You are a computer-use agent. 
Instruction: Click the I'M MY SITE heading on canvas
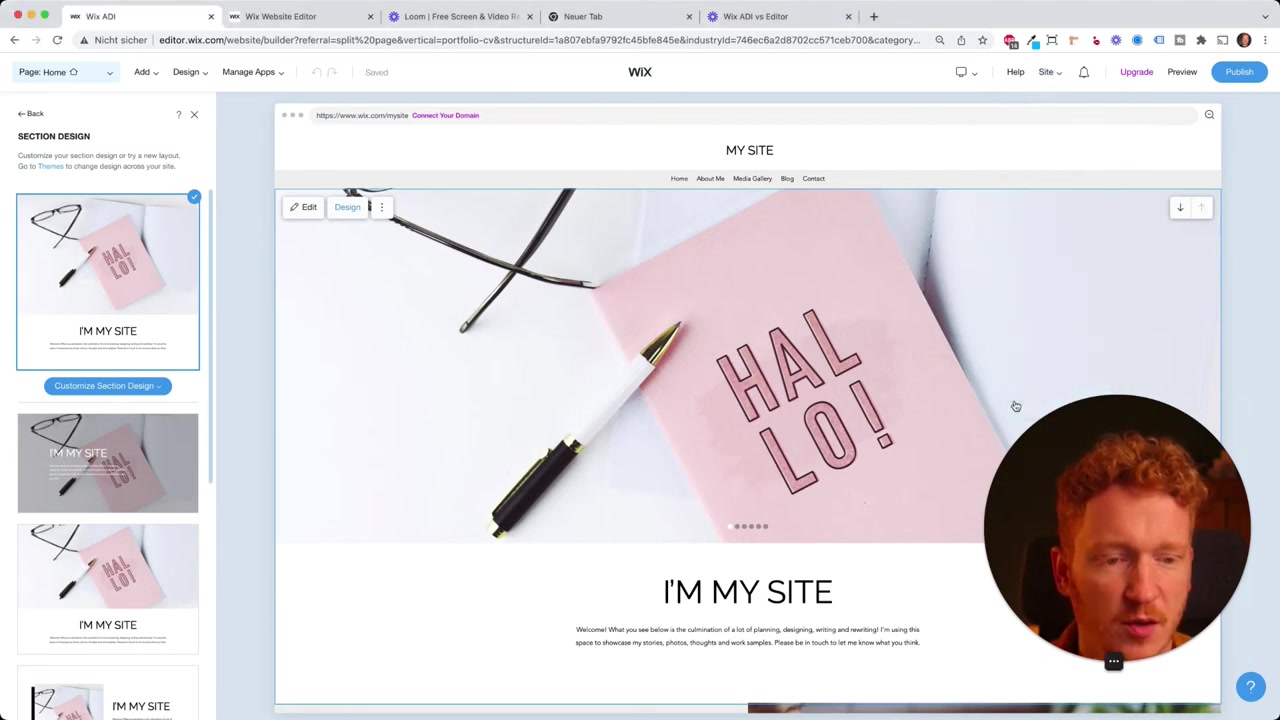coord(747,592)
